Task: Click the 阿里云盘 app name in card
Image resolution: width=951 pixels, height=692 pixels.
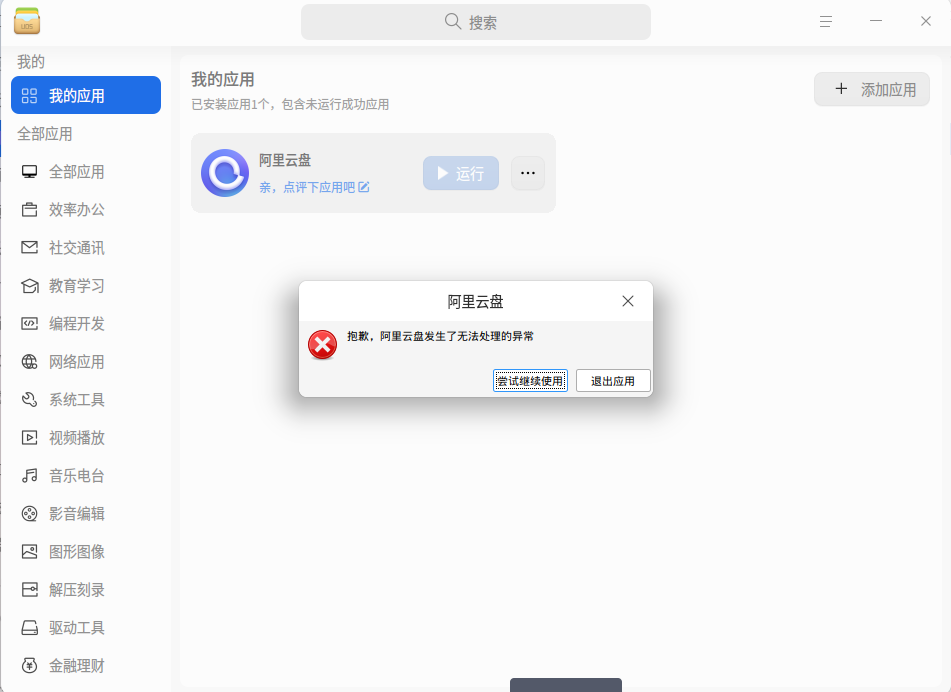Action: coord(284,160)
